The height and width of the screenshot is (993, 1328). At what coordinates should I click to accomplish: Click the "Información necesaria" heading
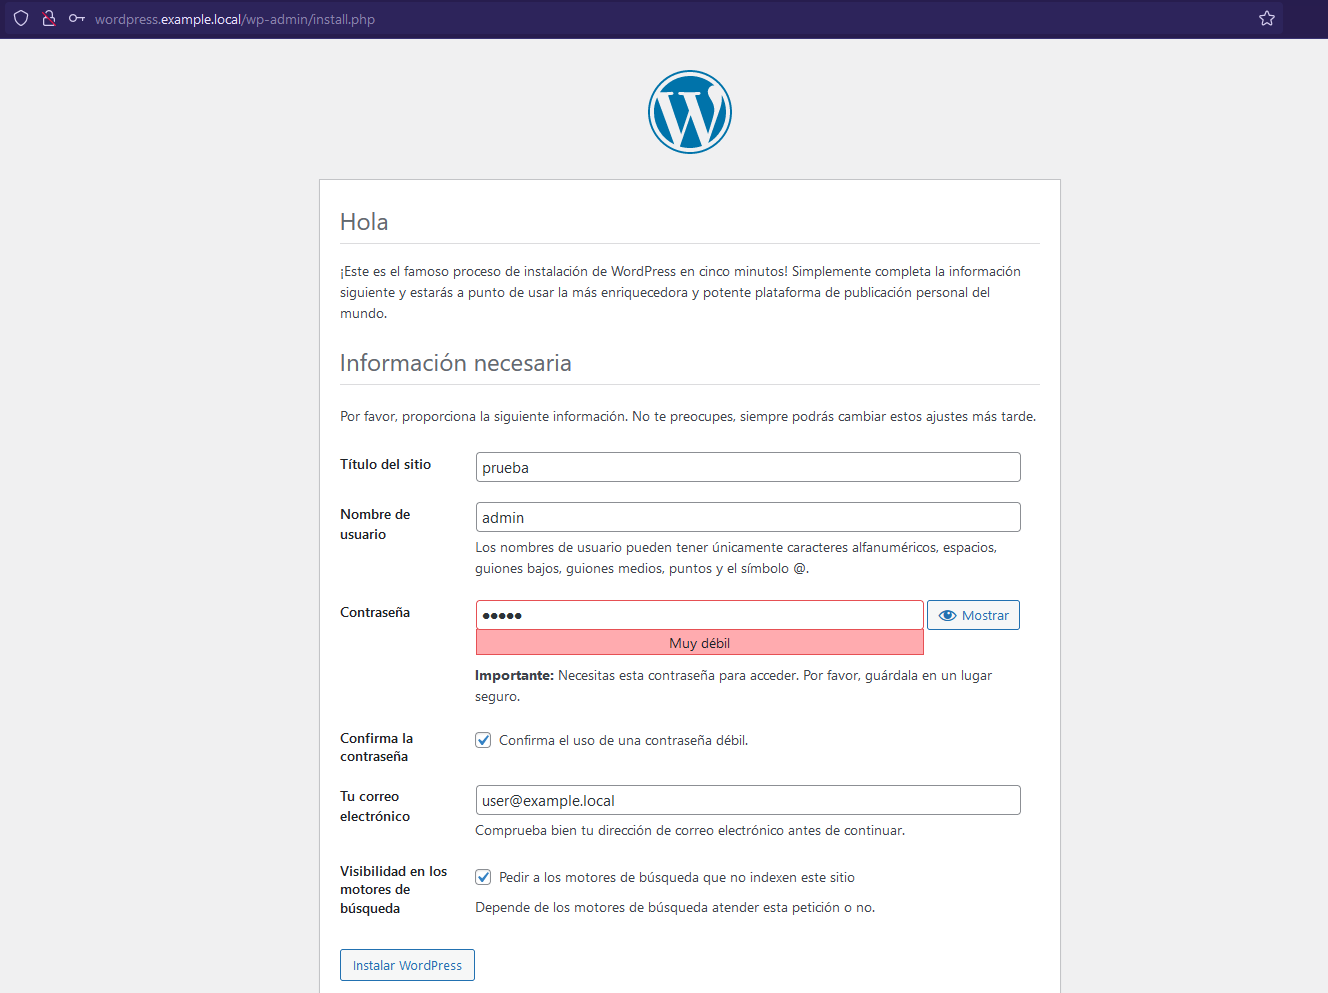coord(456,363)
